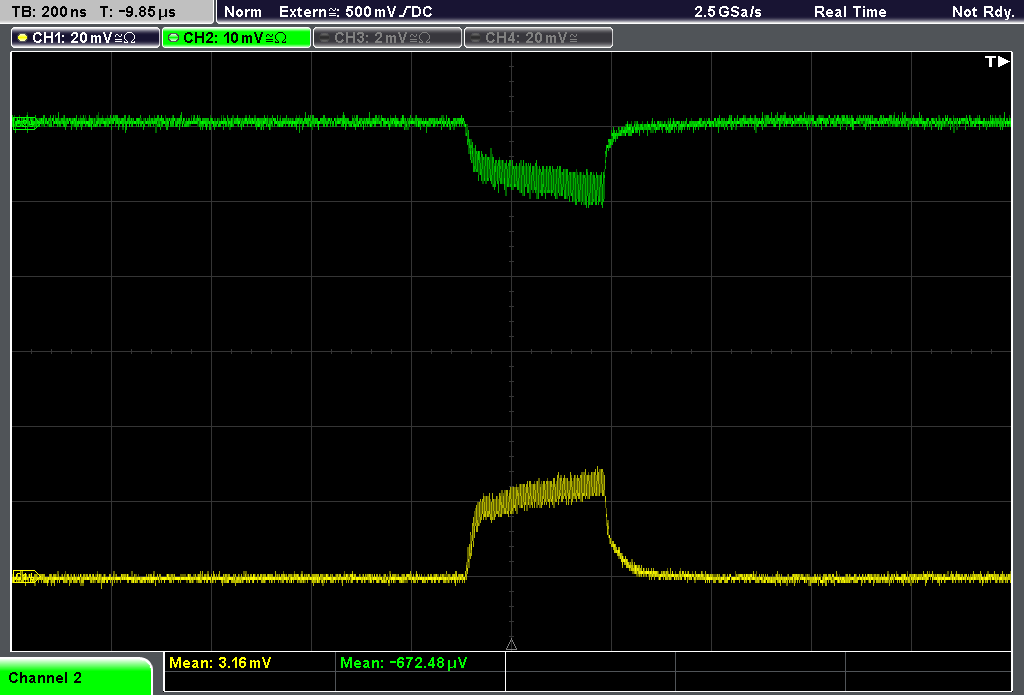1024x695 pixels.
Task: Click the Norm trigger mode label
Action: 243,12
